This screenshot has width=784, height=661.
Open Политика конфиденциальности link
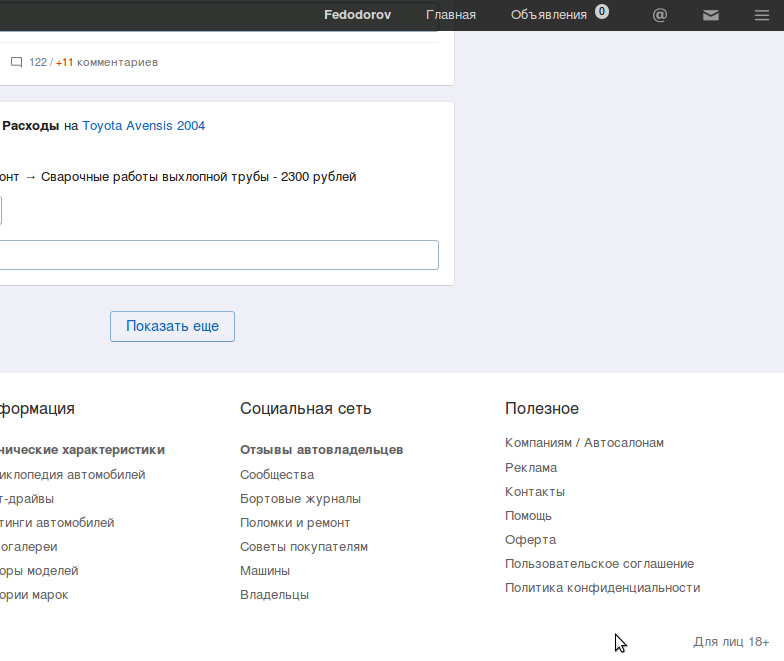(x=602, y=588)
